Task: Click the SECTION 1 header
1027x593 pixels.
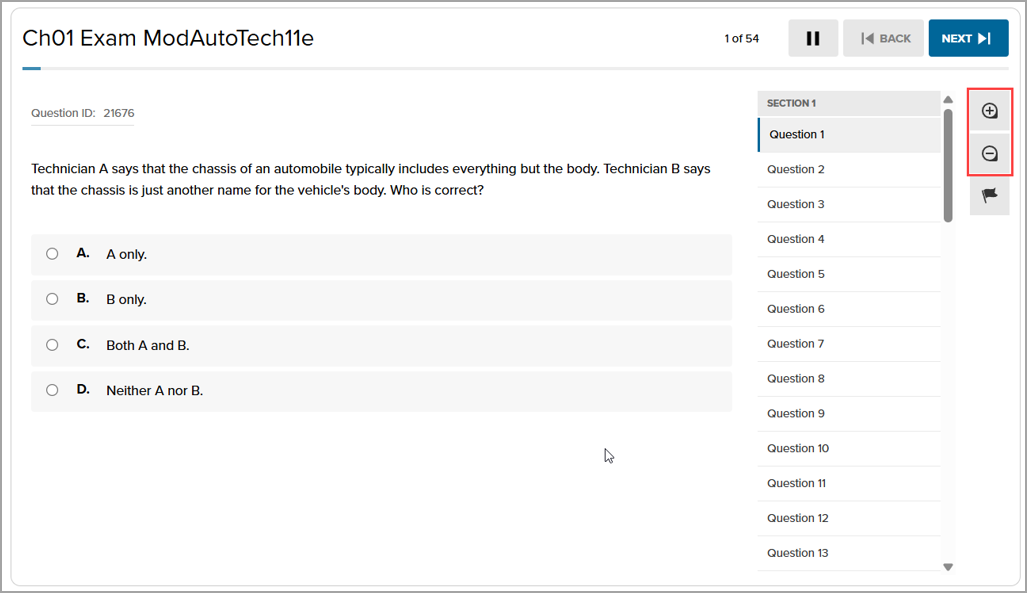Action: pyautogui.click(x=792, y=103)
